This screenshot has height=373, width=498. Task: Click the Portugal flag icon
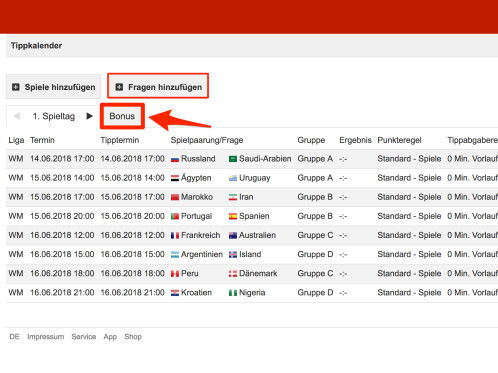click(175, 217)
